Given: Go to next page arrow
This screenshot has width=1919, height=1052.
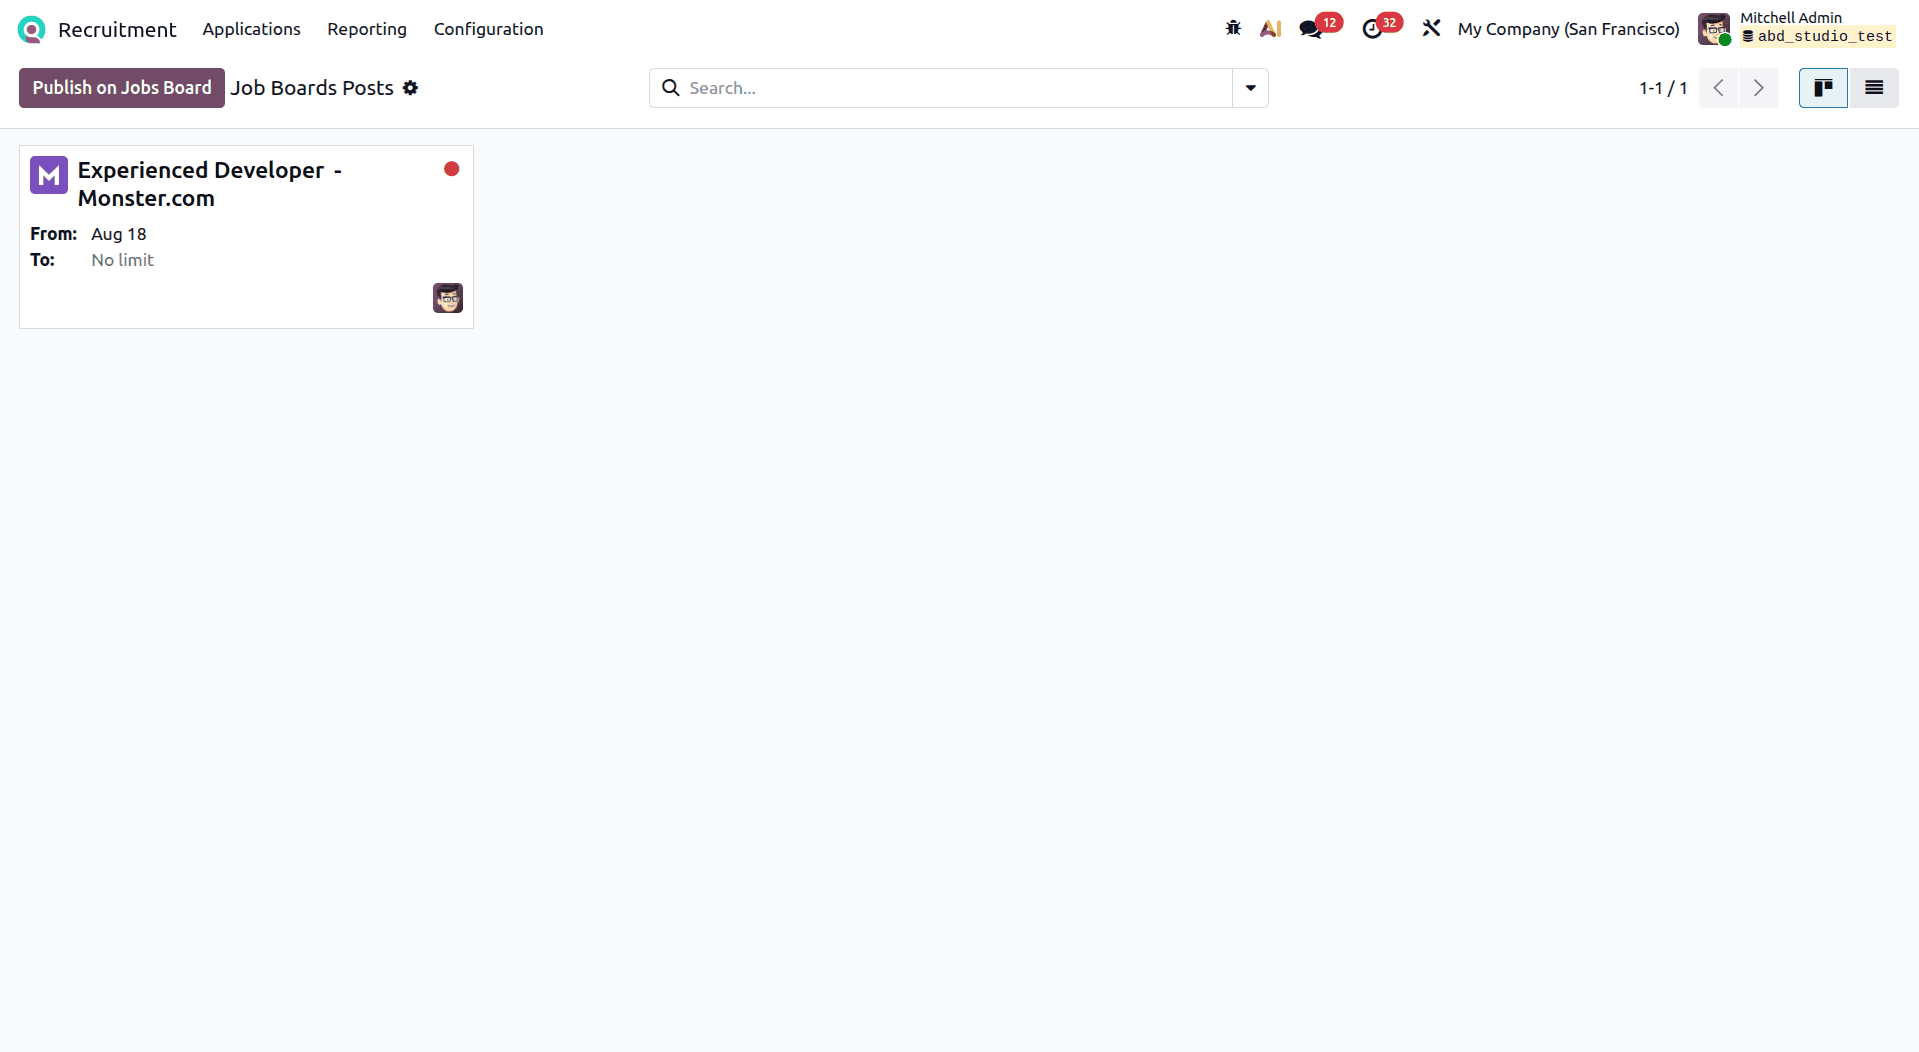Looking at the screenshot, I should click(x=1758, y=88).
